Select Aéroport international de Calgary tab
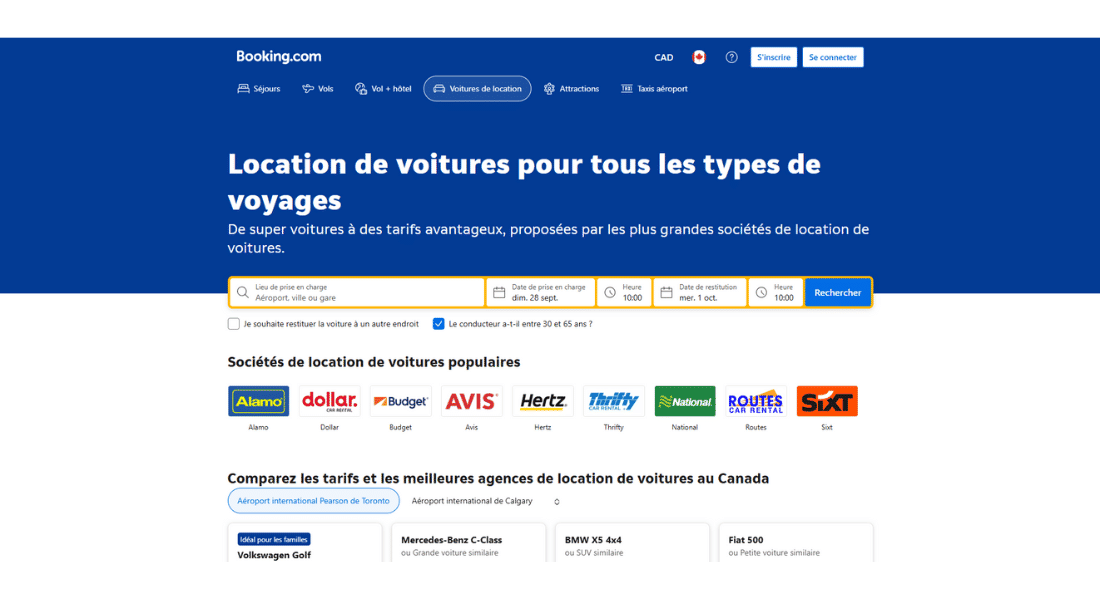 (472, 501)
